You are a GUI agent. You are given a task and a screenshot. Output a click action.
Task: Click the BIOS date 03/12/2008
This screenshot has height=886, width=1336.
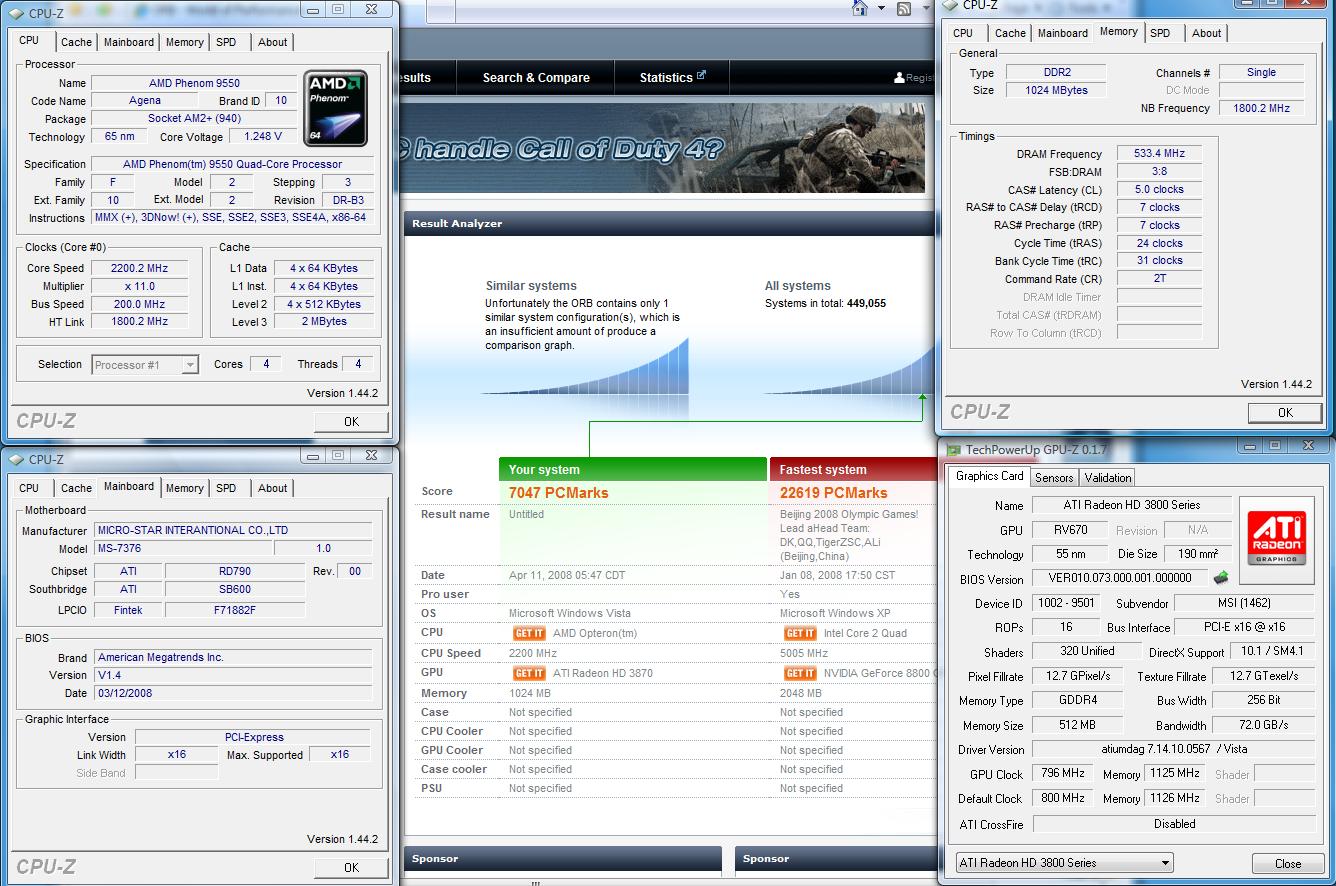pos(233,693)
